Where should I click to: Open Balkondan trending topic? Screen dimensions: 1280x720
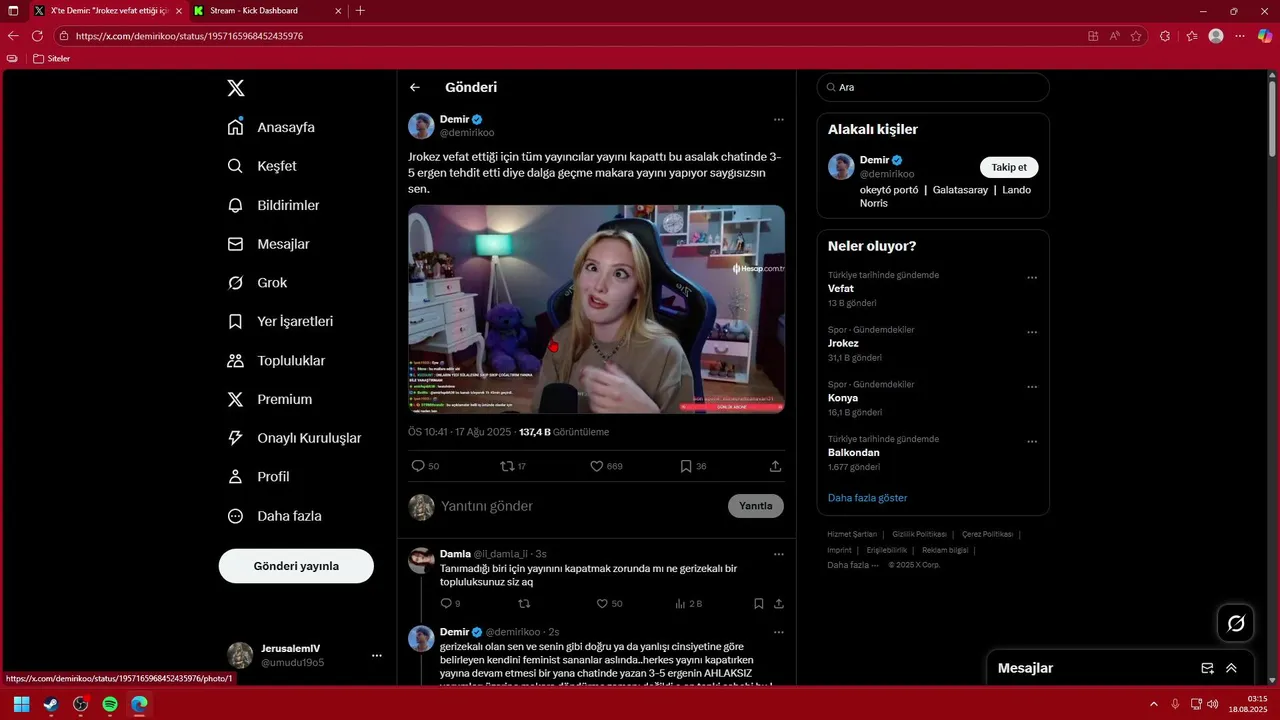tap(854, 453)
